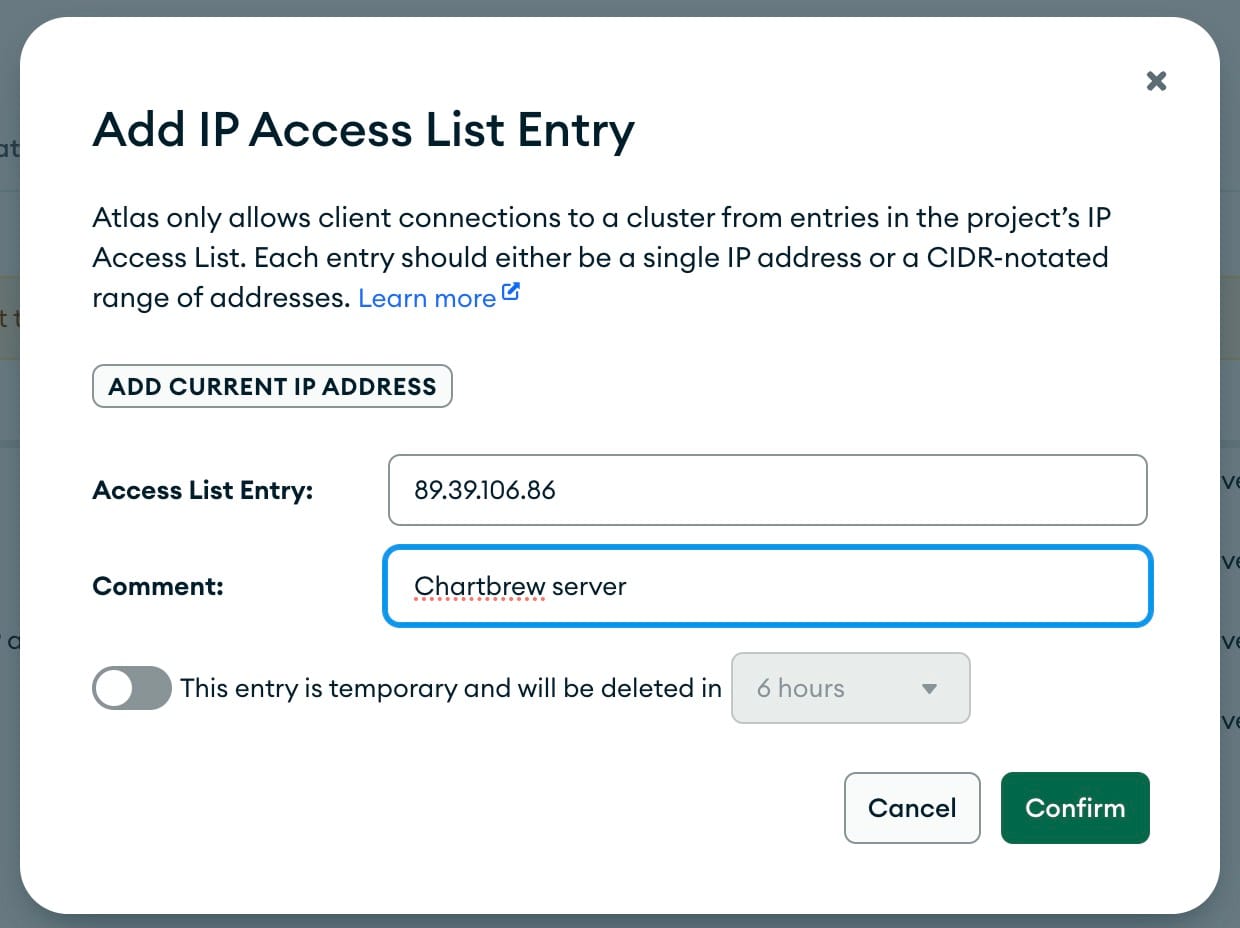Click the caret arrow in the duration dropdown
The height and width of the screenshot is (928, 1240).
pyautogui.click(x=929, y=688)
